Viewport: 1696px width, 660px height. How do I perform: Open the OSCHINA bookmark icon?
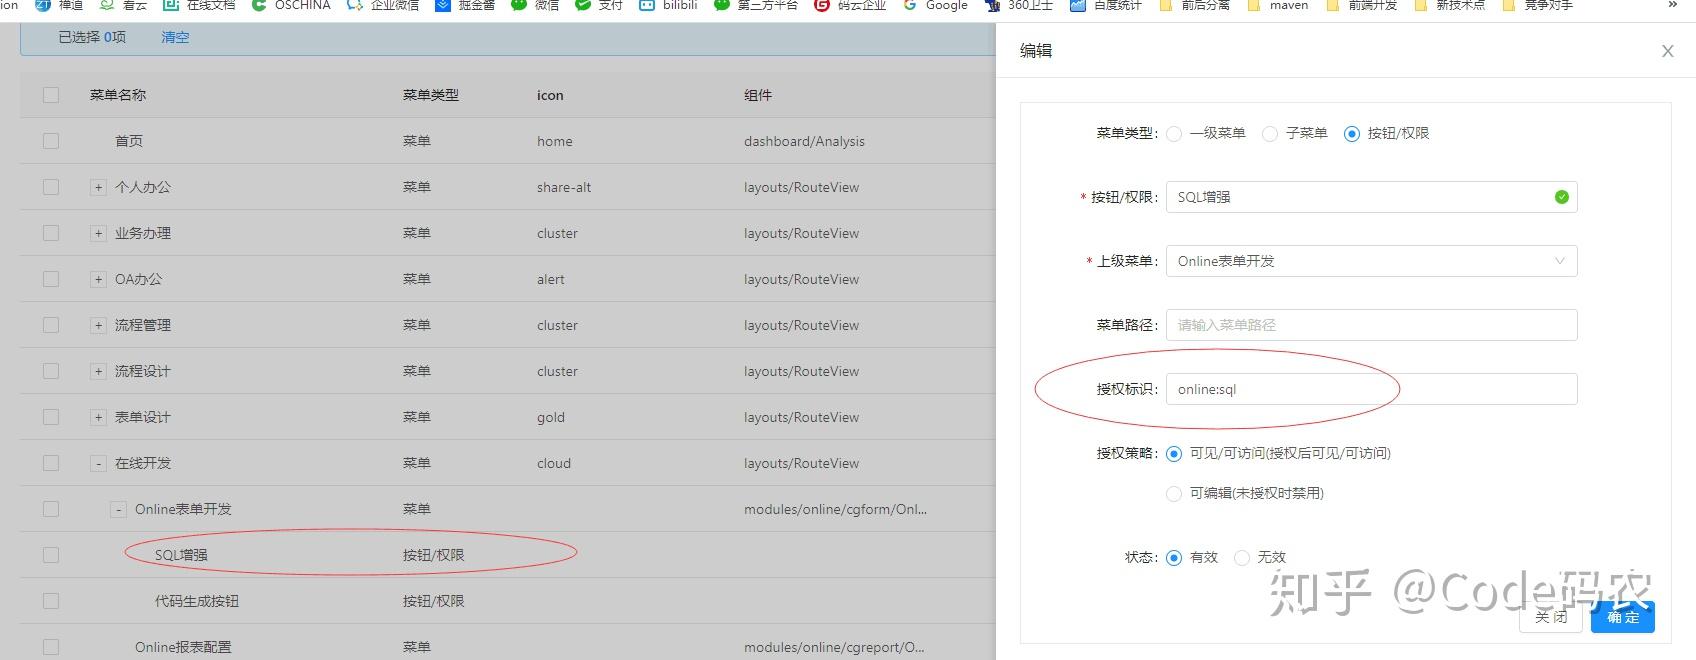(x=258, y=5)
